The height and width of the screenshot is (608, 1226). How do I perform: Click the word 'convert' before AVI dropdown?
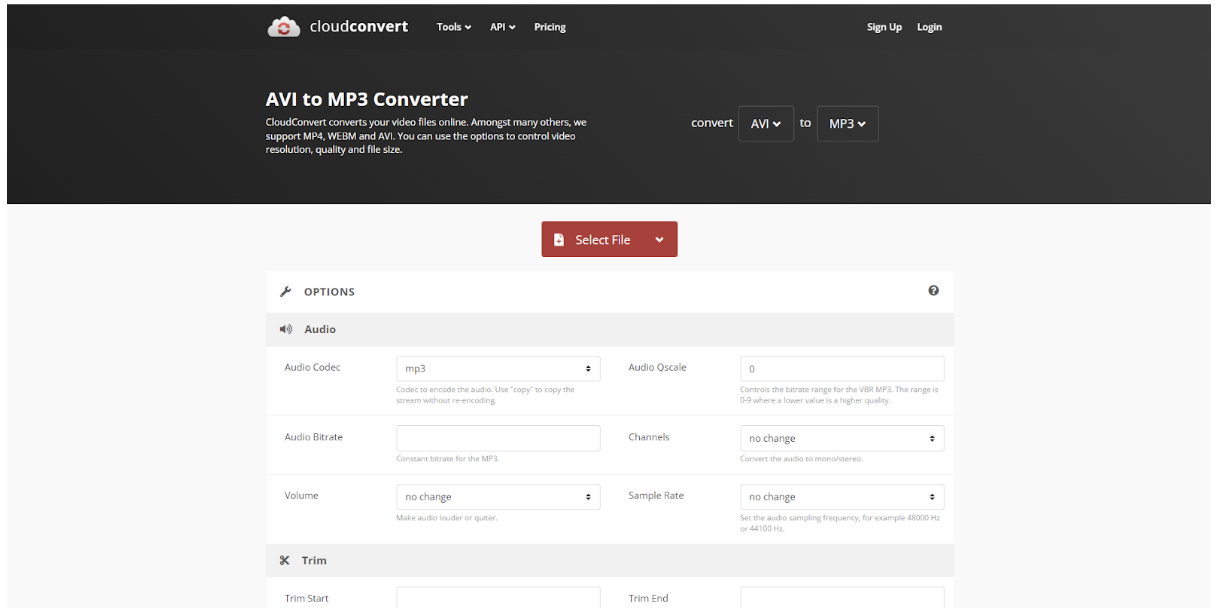pos(712,123)
